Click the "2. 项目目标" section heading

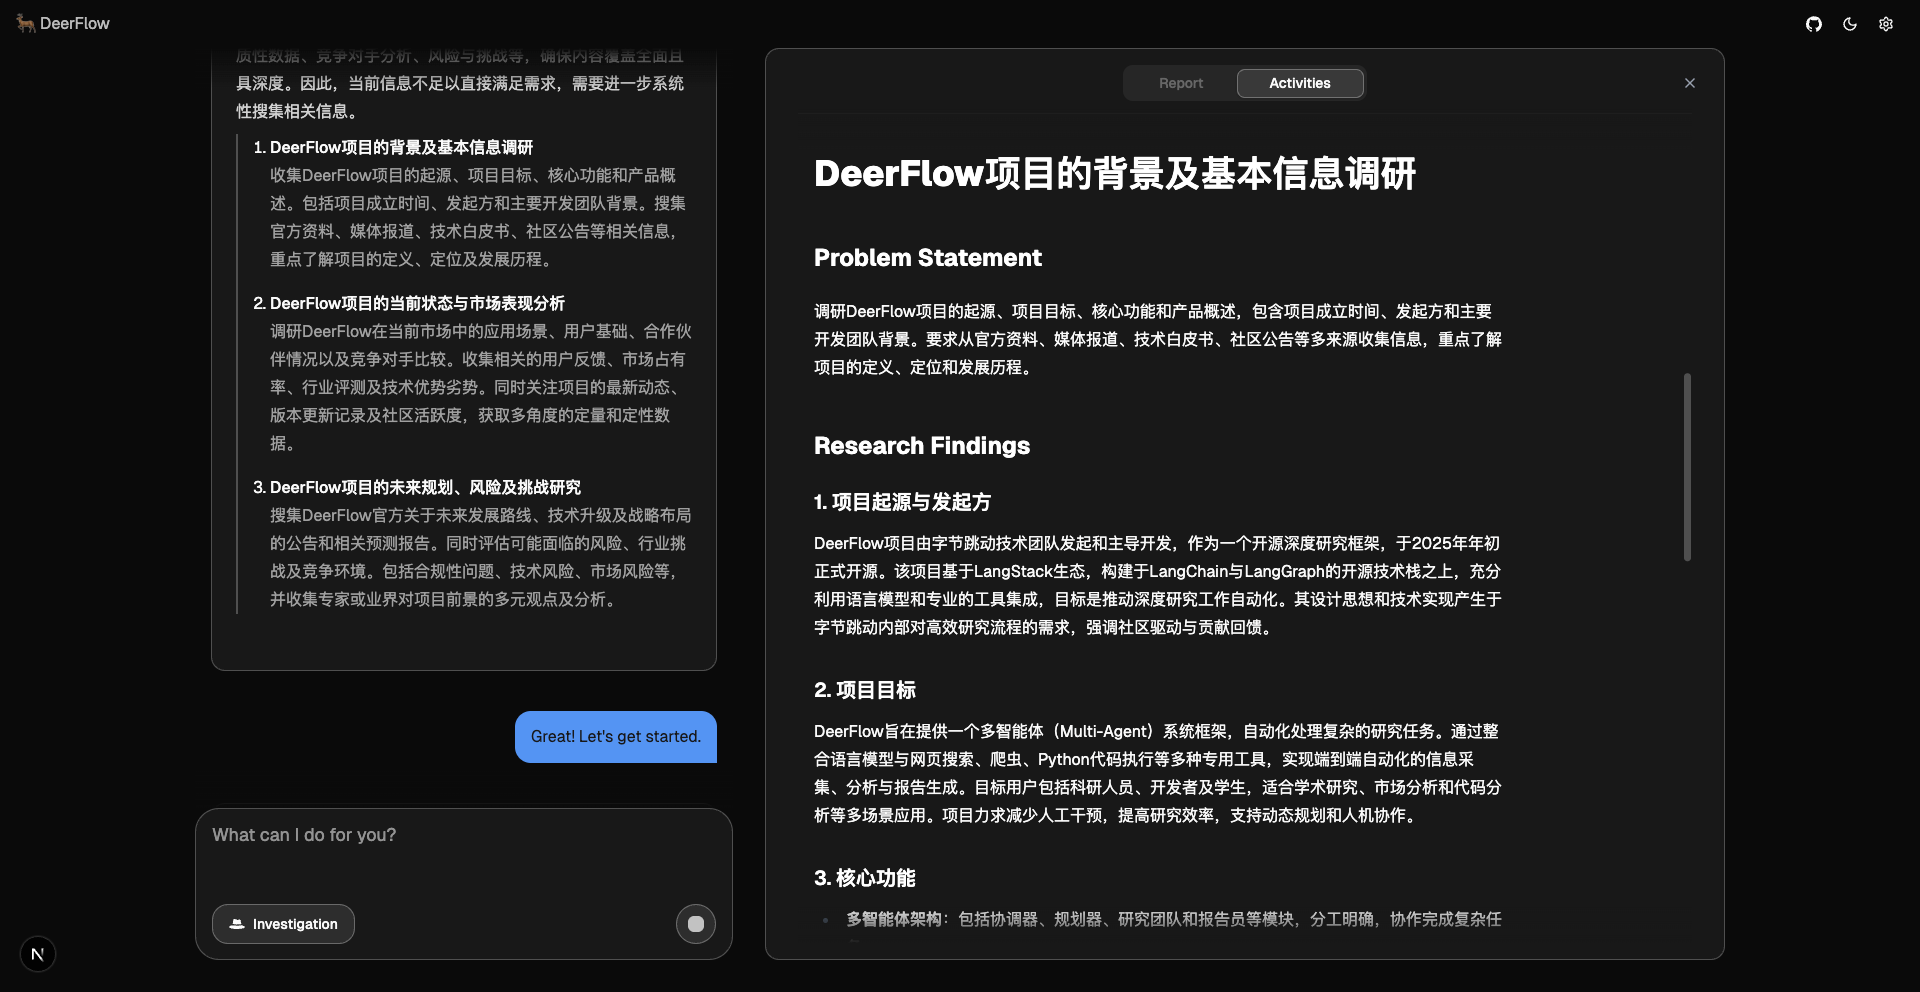point(865,690)
